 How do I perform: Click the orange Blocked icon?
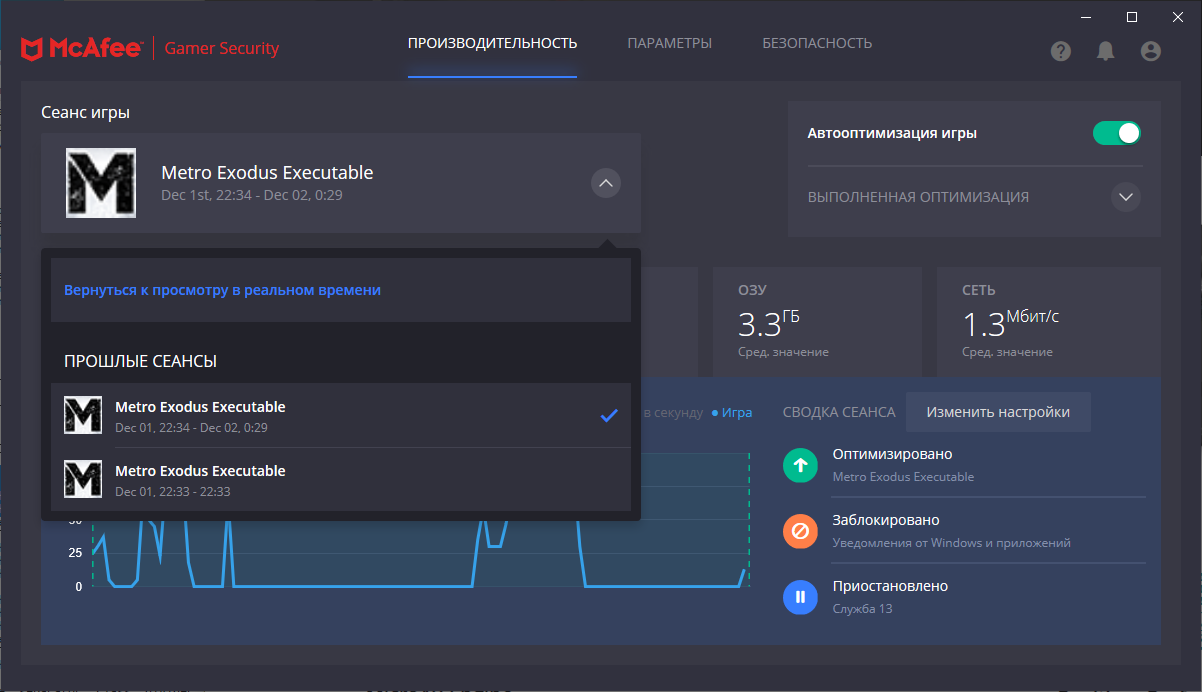[x=800, y=531]
